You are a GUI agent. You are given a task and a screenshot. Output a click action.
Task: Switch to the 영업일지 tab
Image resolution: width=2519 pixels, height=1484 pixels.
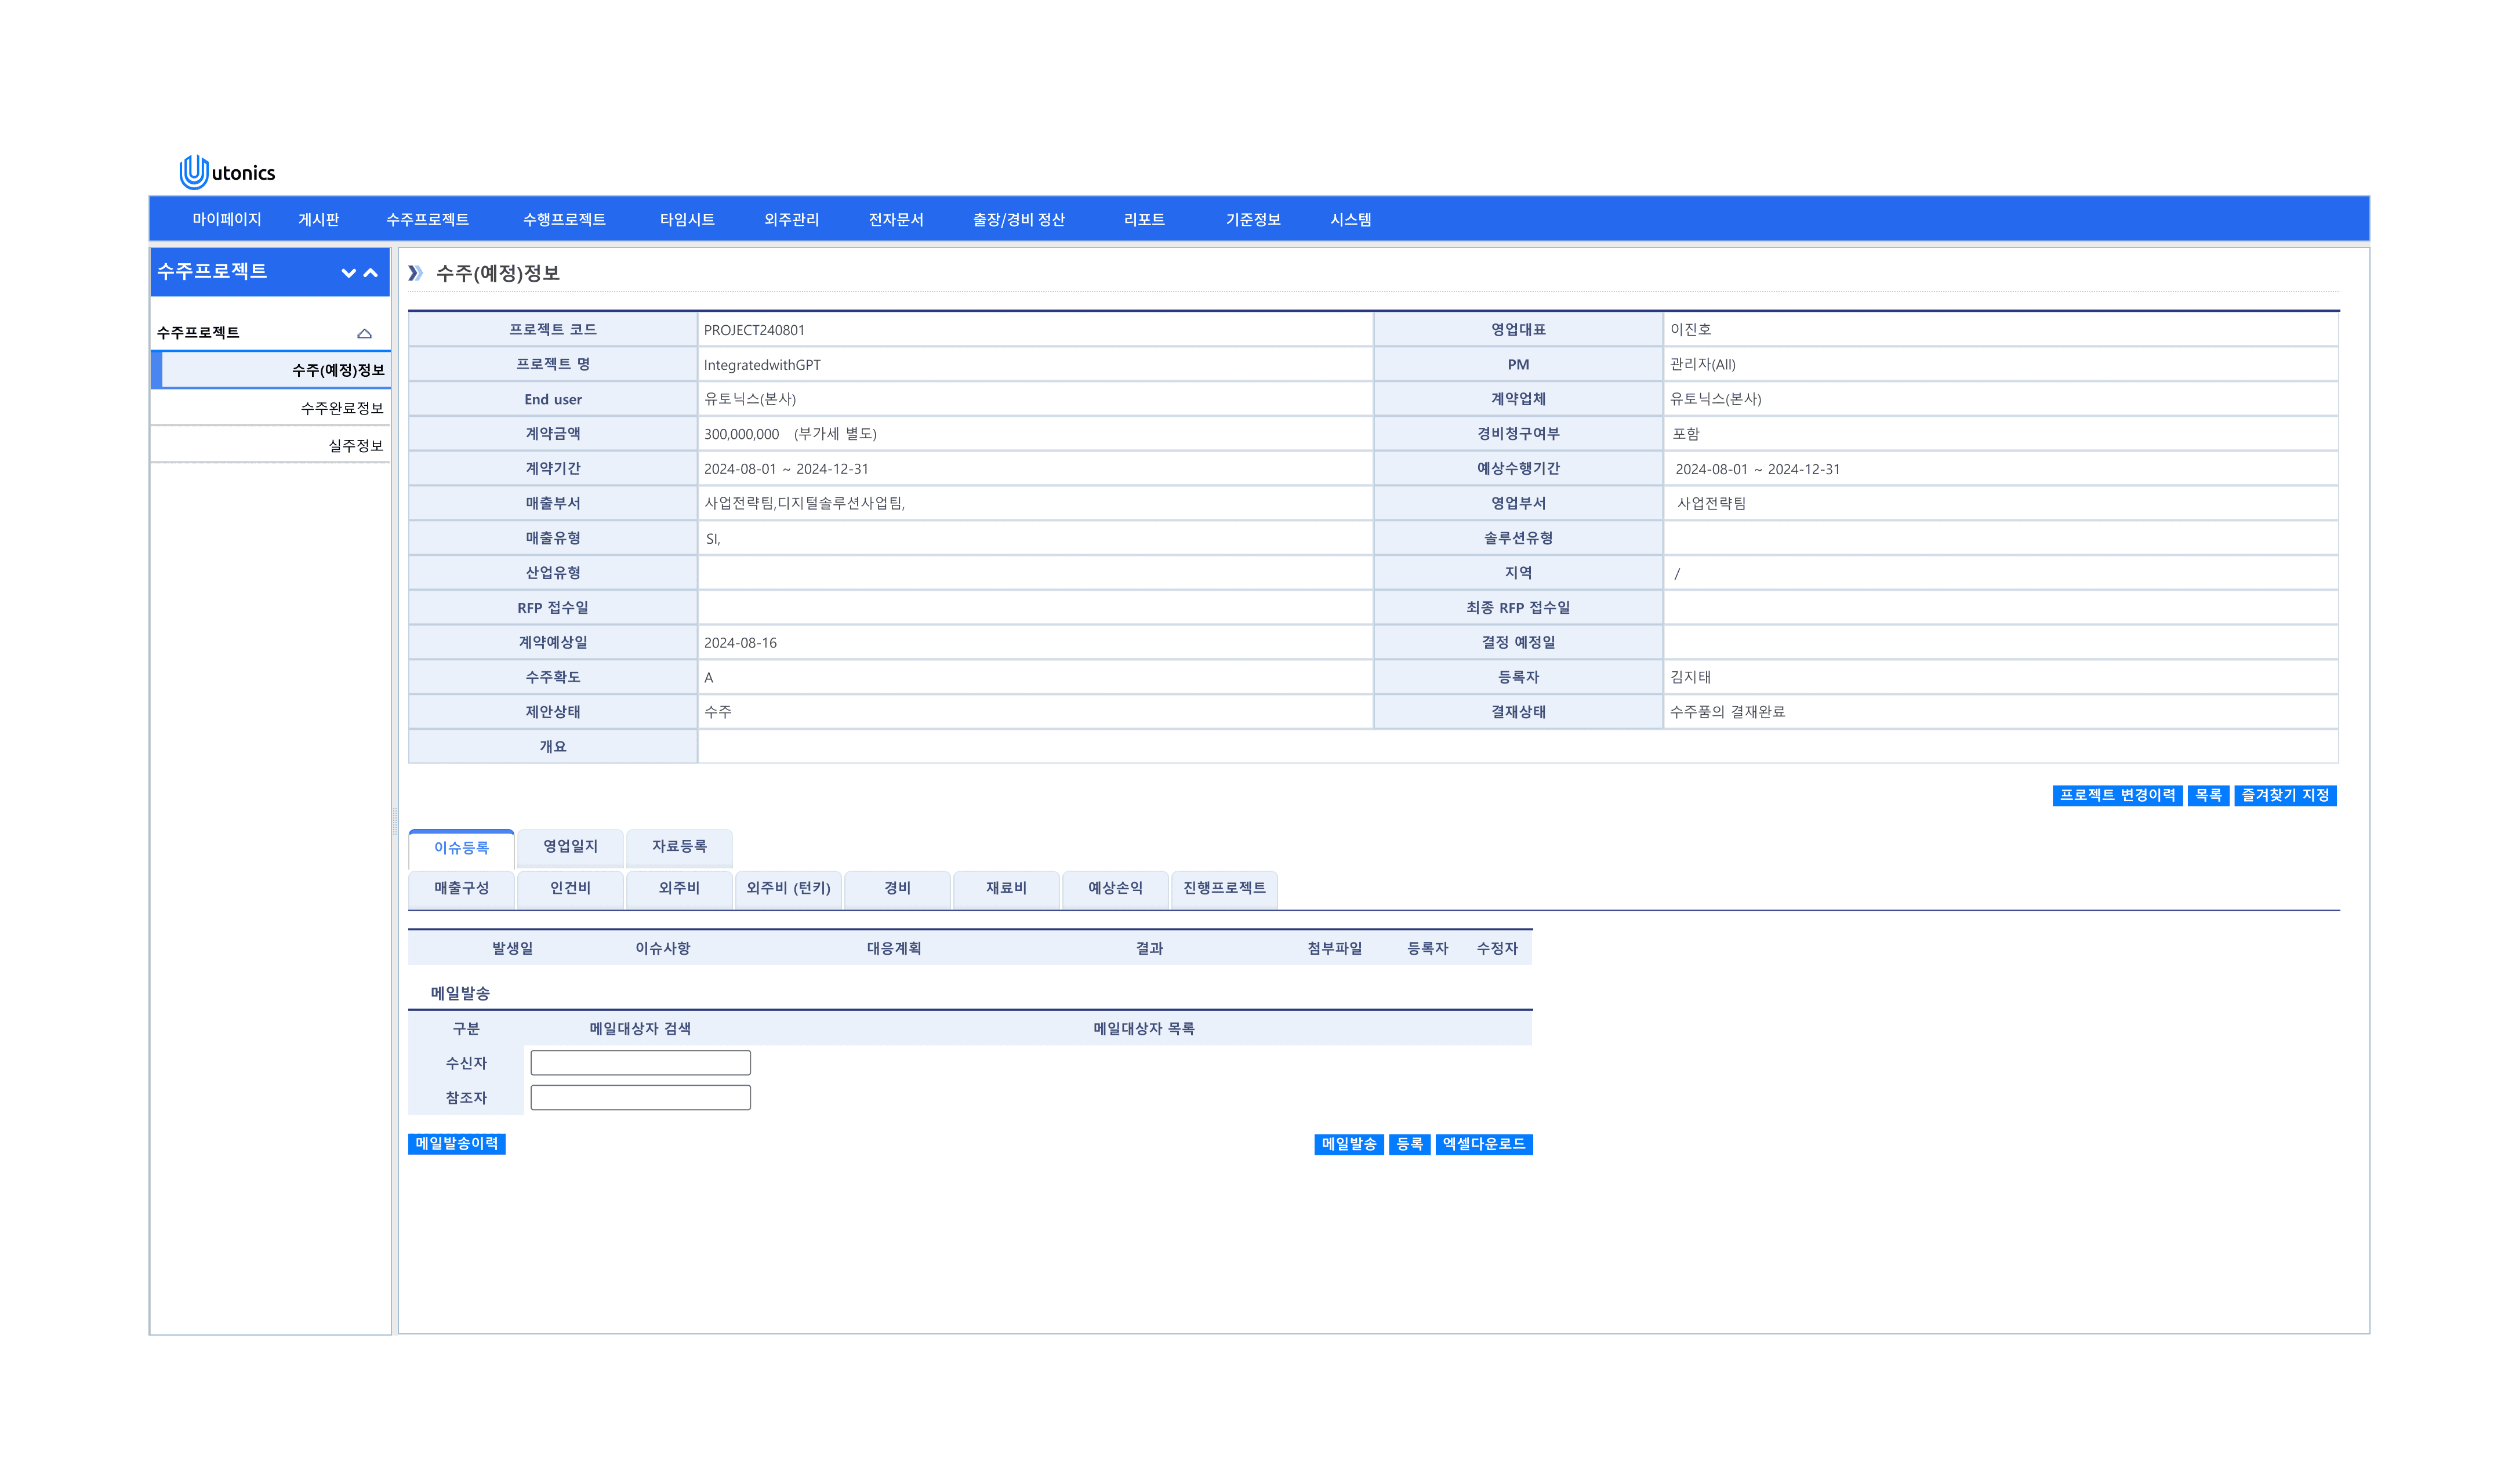[570, 846]
